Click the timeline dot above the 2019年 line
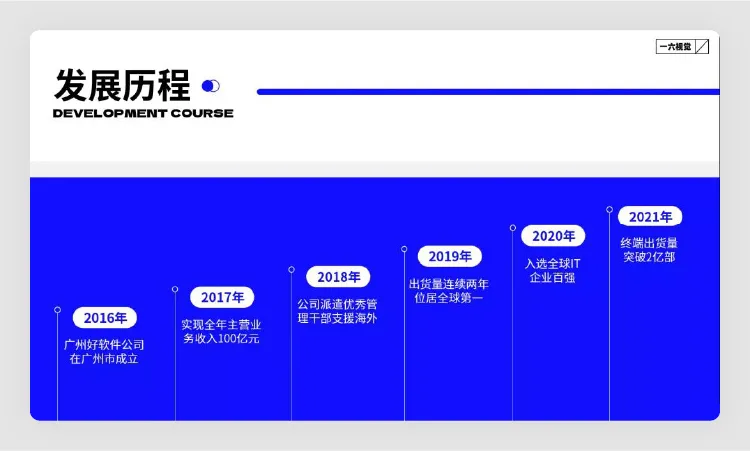Image resolution: width=750 pixels, height=451 pixels. pos(404,249)
